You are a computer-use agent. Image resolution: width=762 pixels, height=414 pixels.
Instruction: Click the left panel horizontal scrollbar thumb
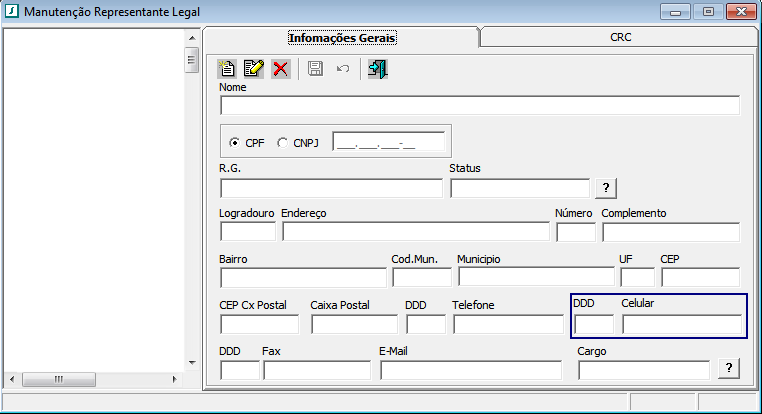click(x=59, y=379)
